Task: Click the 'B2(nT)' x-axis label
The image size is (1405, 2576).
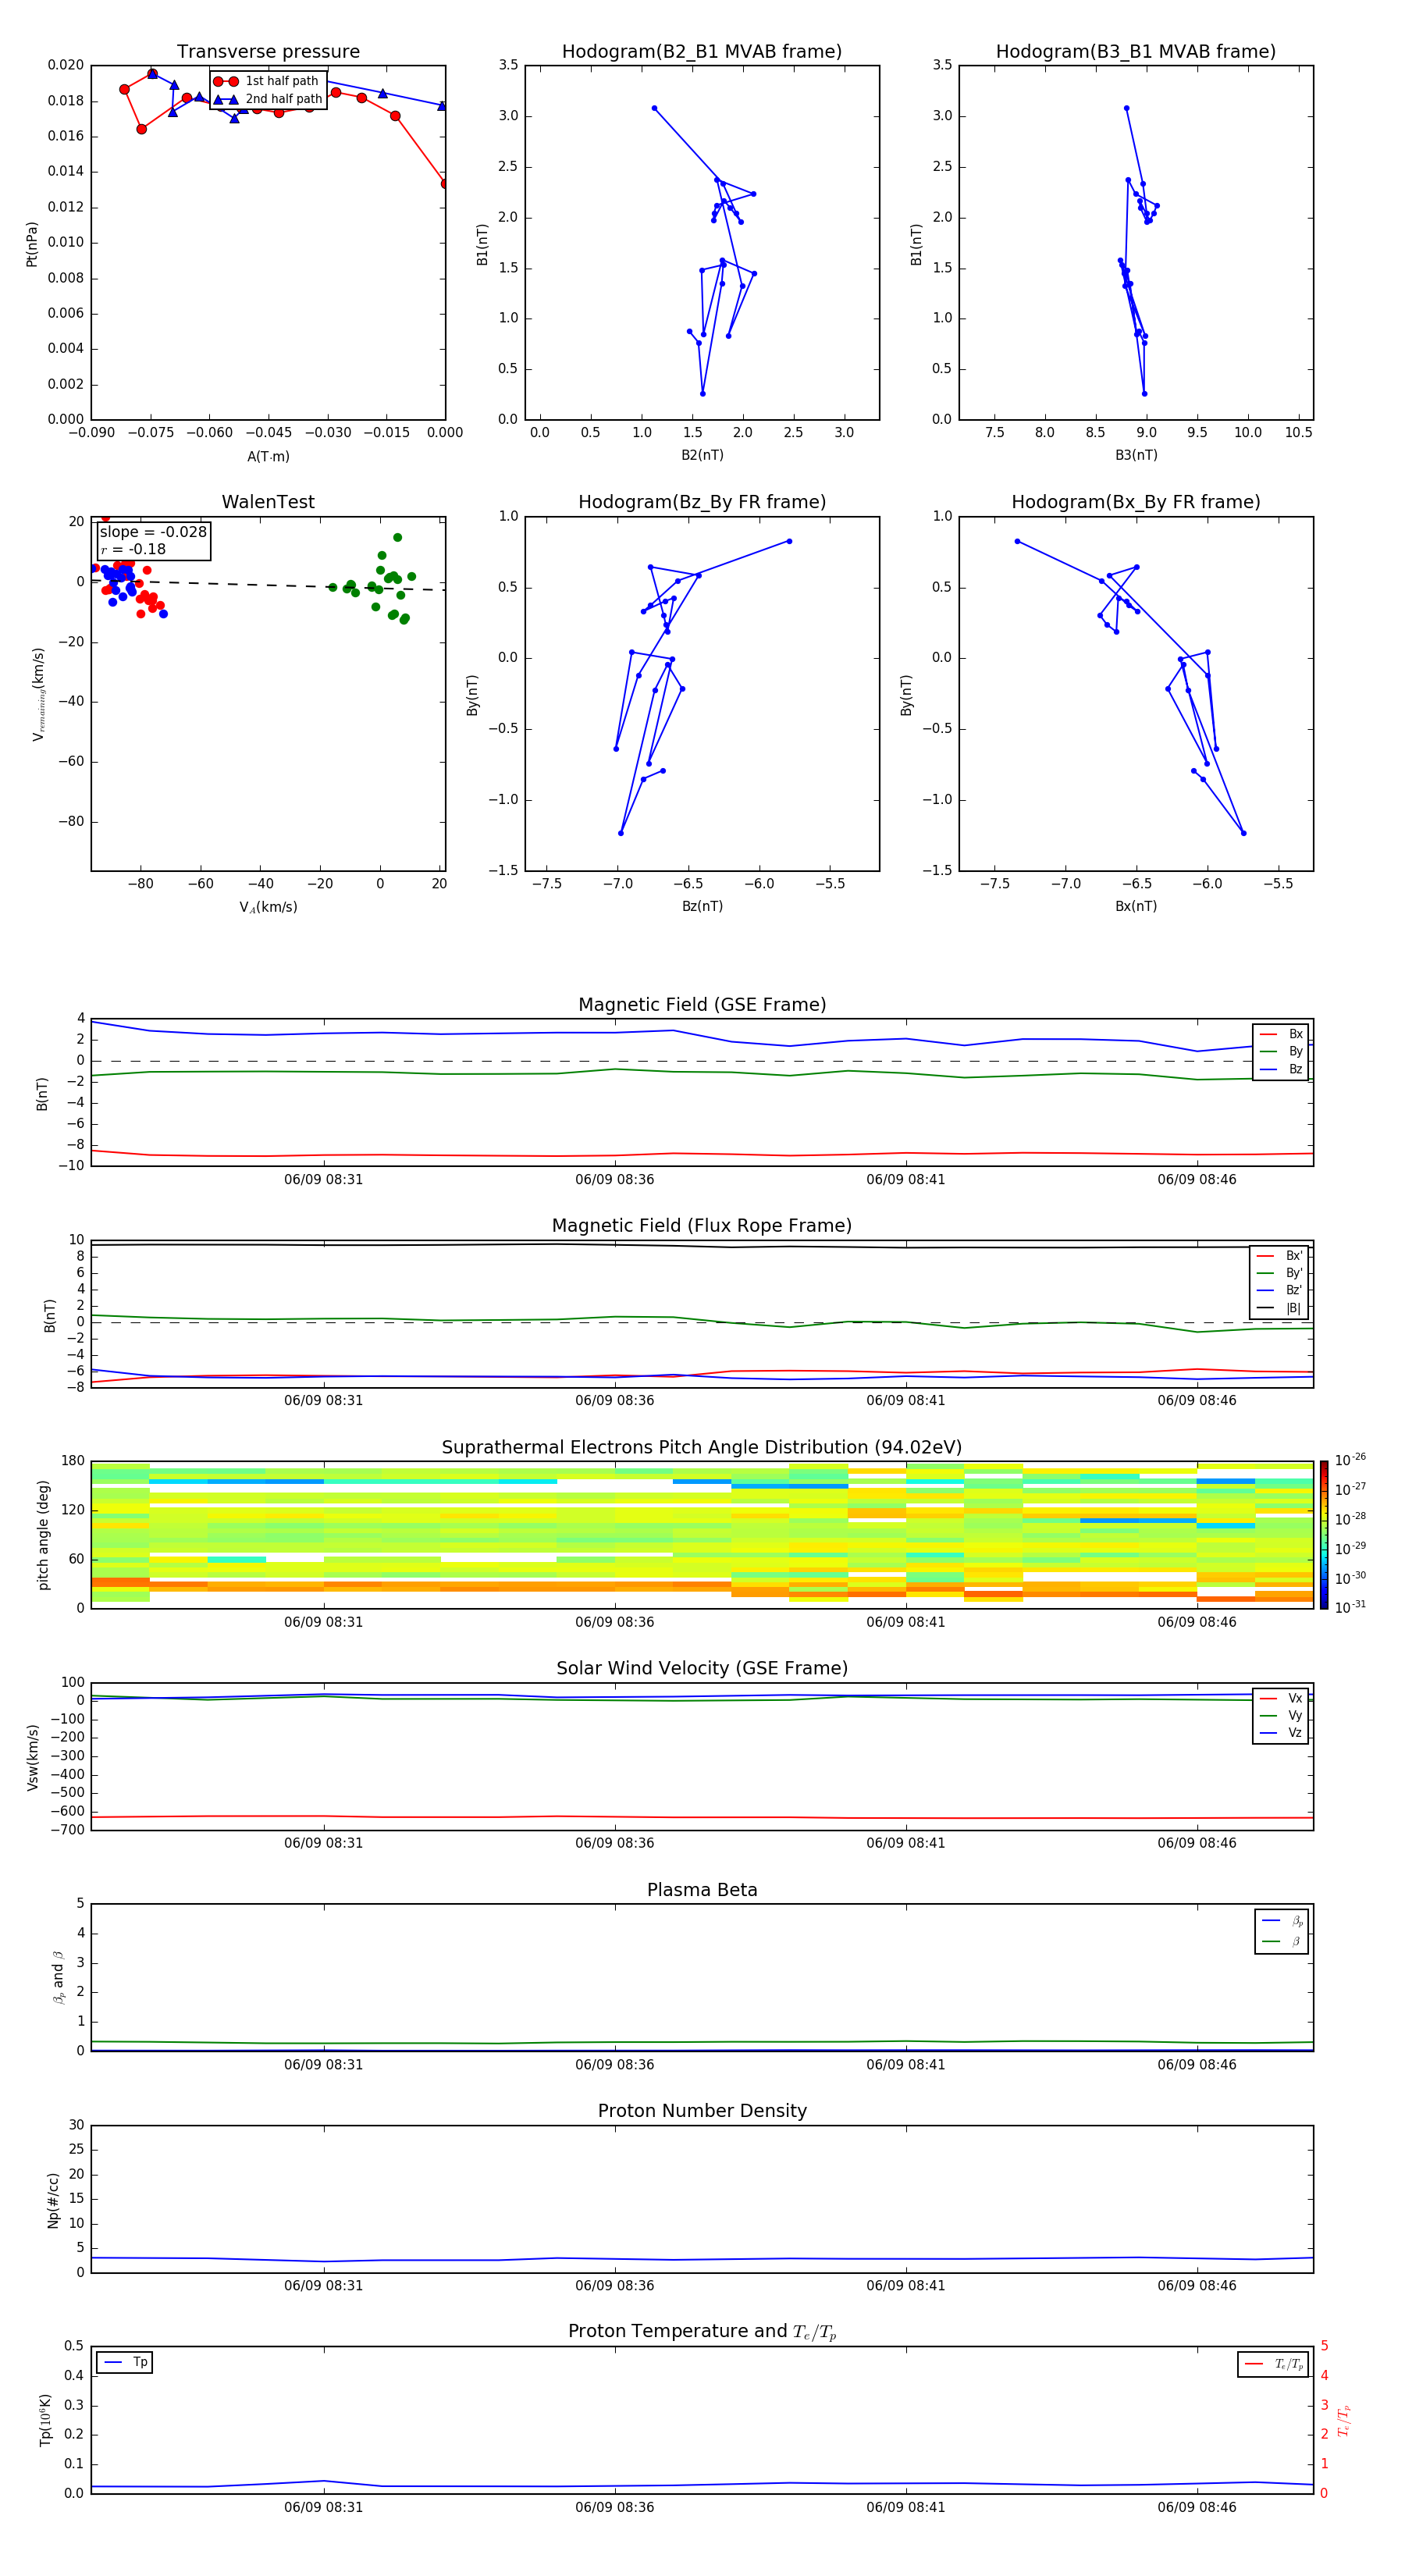Action: (x=702, y=455)
